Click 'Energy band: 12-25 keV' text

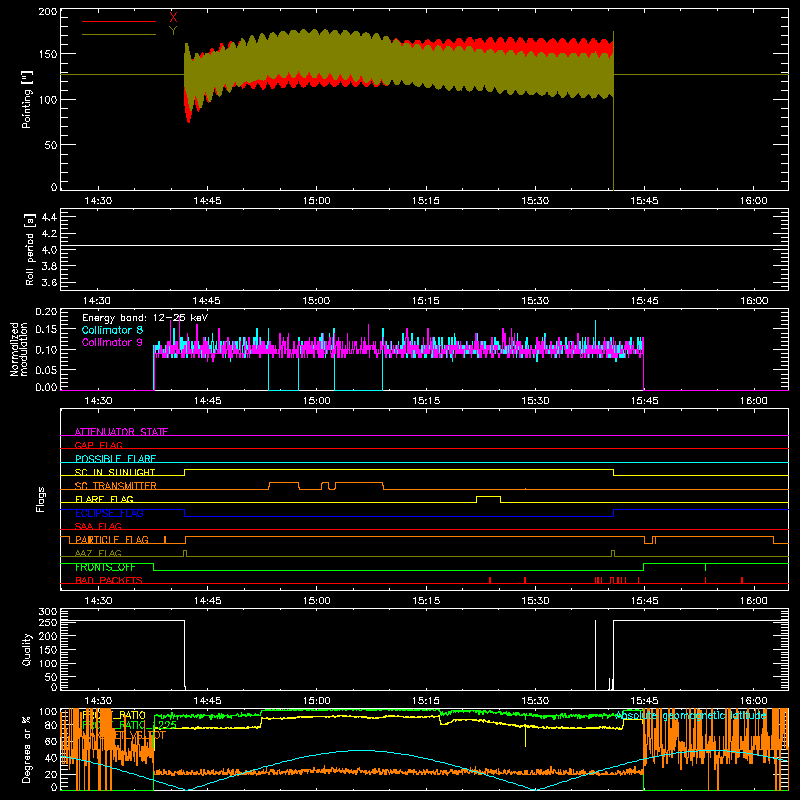tap(145, 318)
